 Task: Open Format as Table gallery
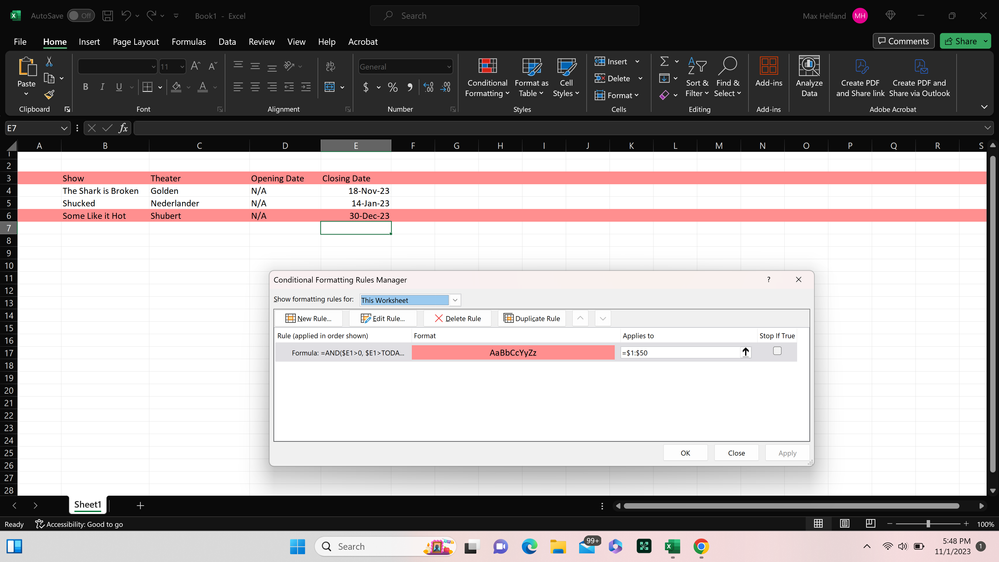pos(531,78)
